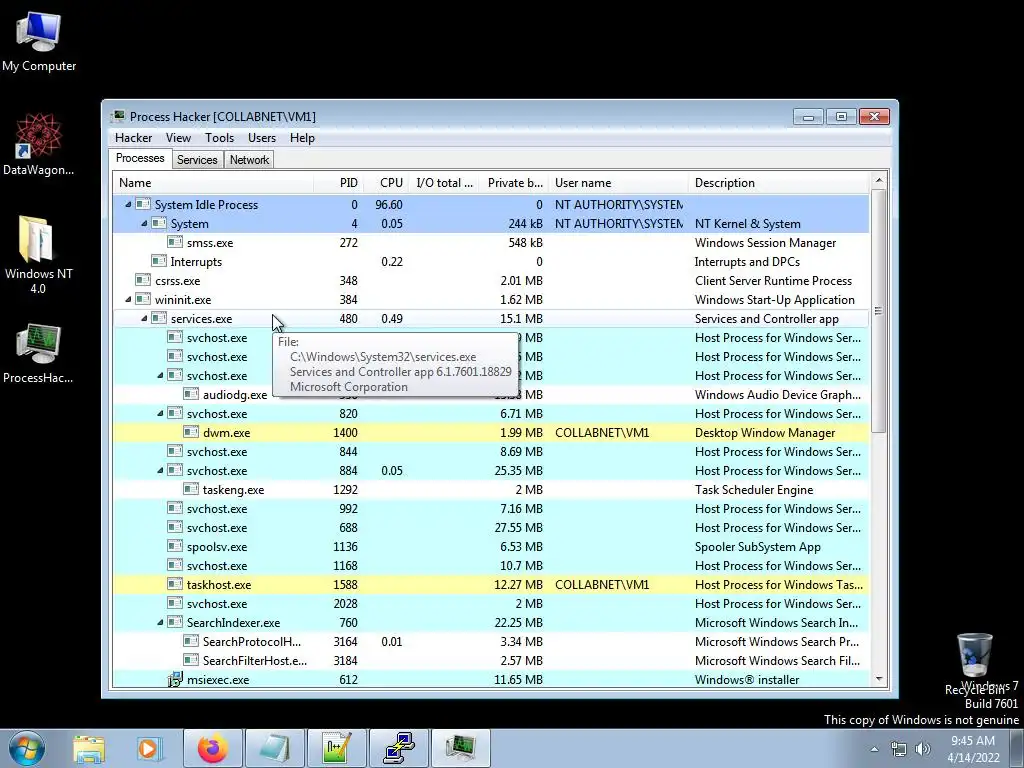Sort by the Description column header
The height and width of the screenshot is (768, 1024).
(x=779, y=183)
